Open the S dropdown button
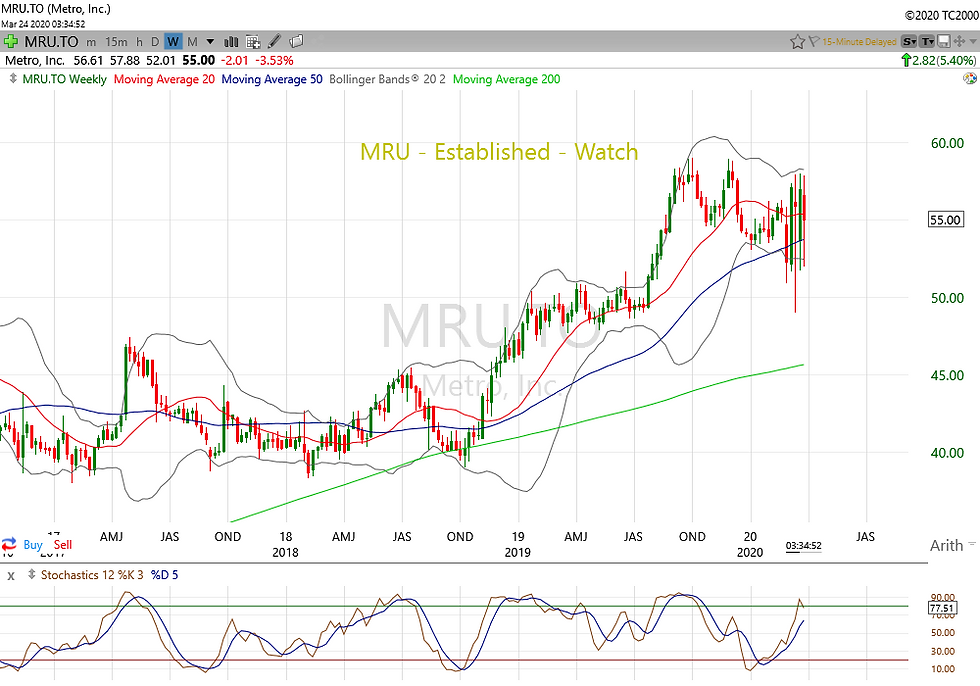Viewport: 980px width, 686px height. (x=909, y=42)
